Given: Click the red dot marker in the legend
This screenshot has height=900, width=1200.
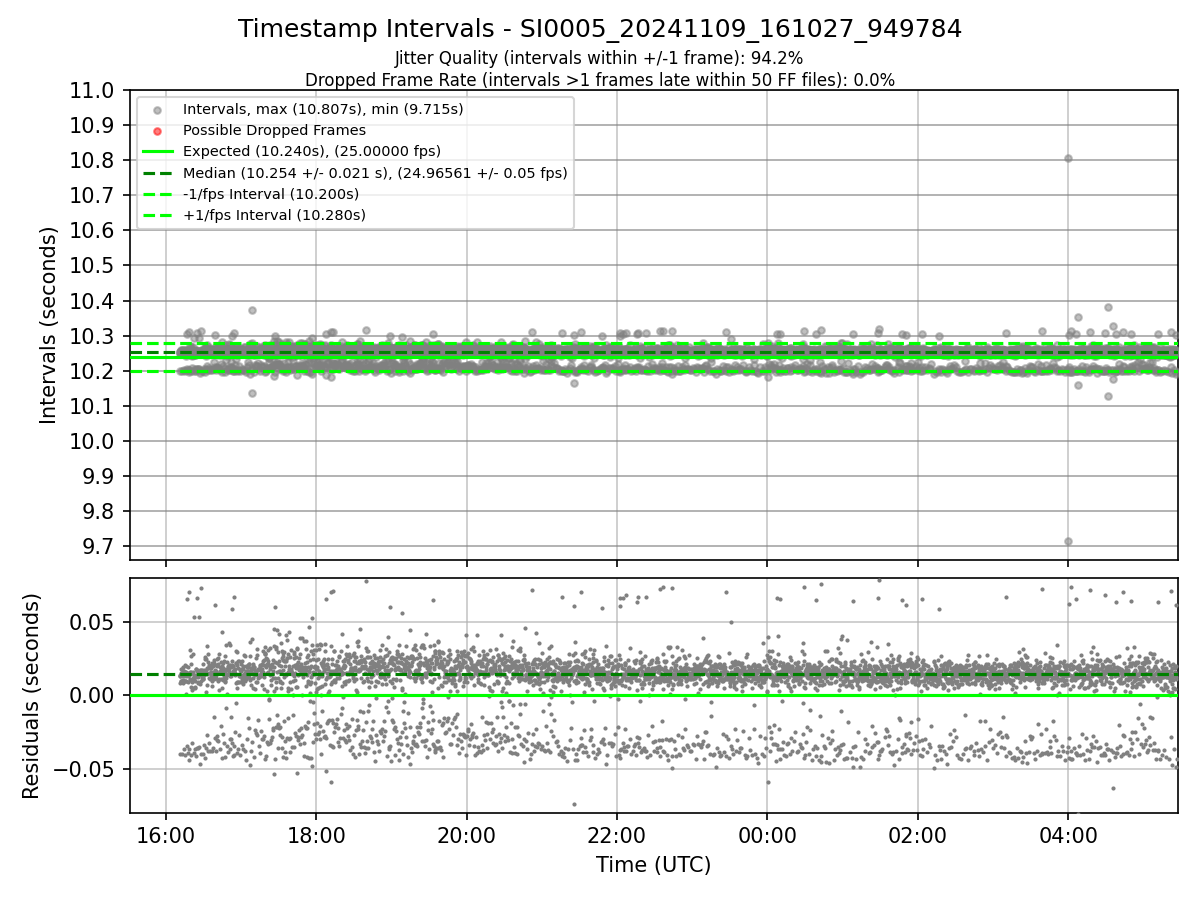Looking at the screenshot, I should tap(157, 131).
